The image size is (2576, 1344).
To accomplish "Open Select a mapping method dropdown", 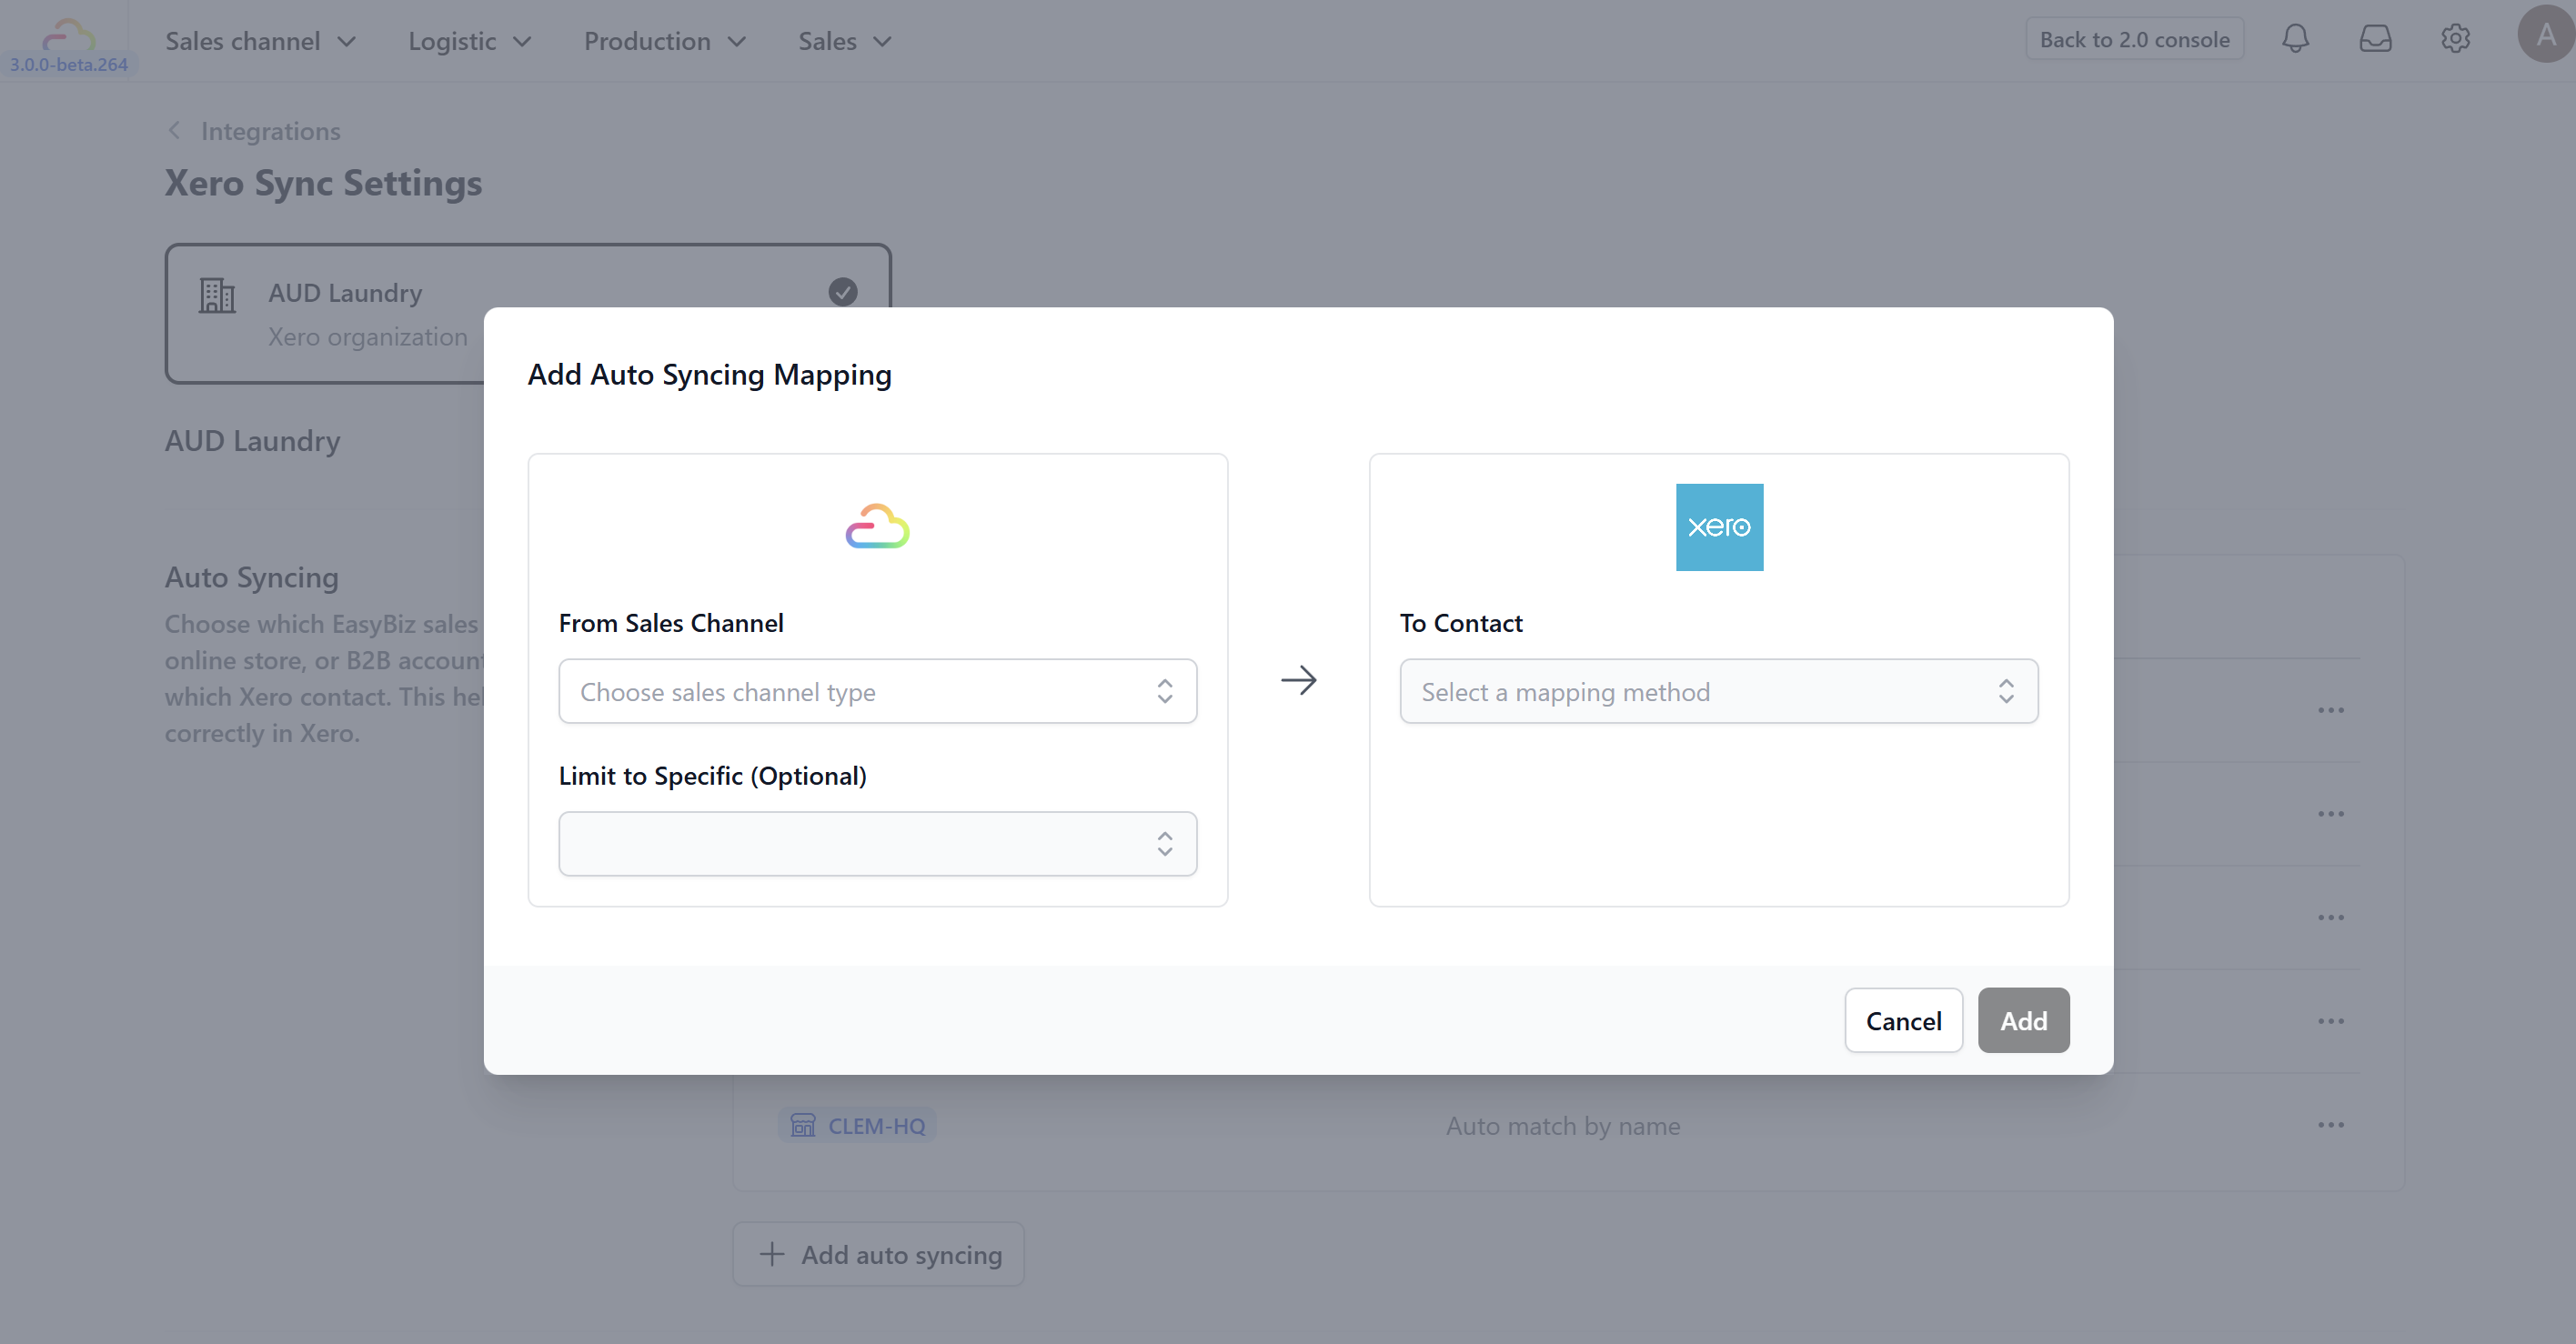I will pos(1719,691).
